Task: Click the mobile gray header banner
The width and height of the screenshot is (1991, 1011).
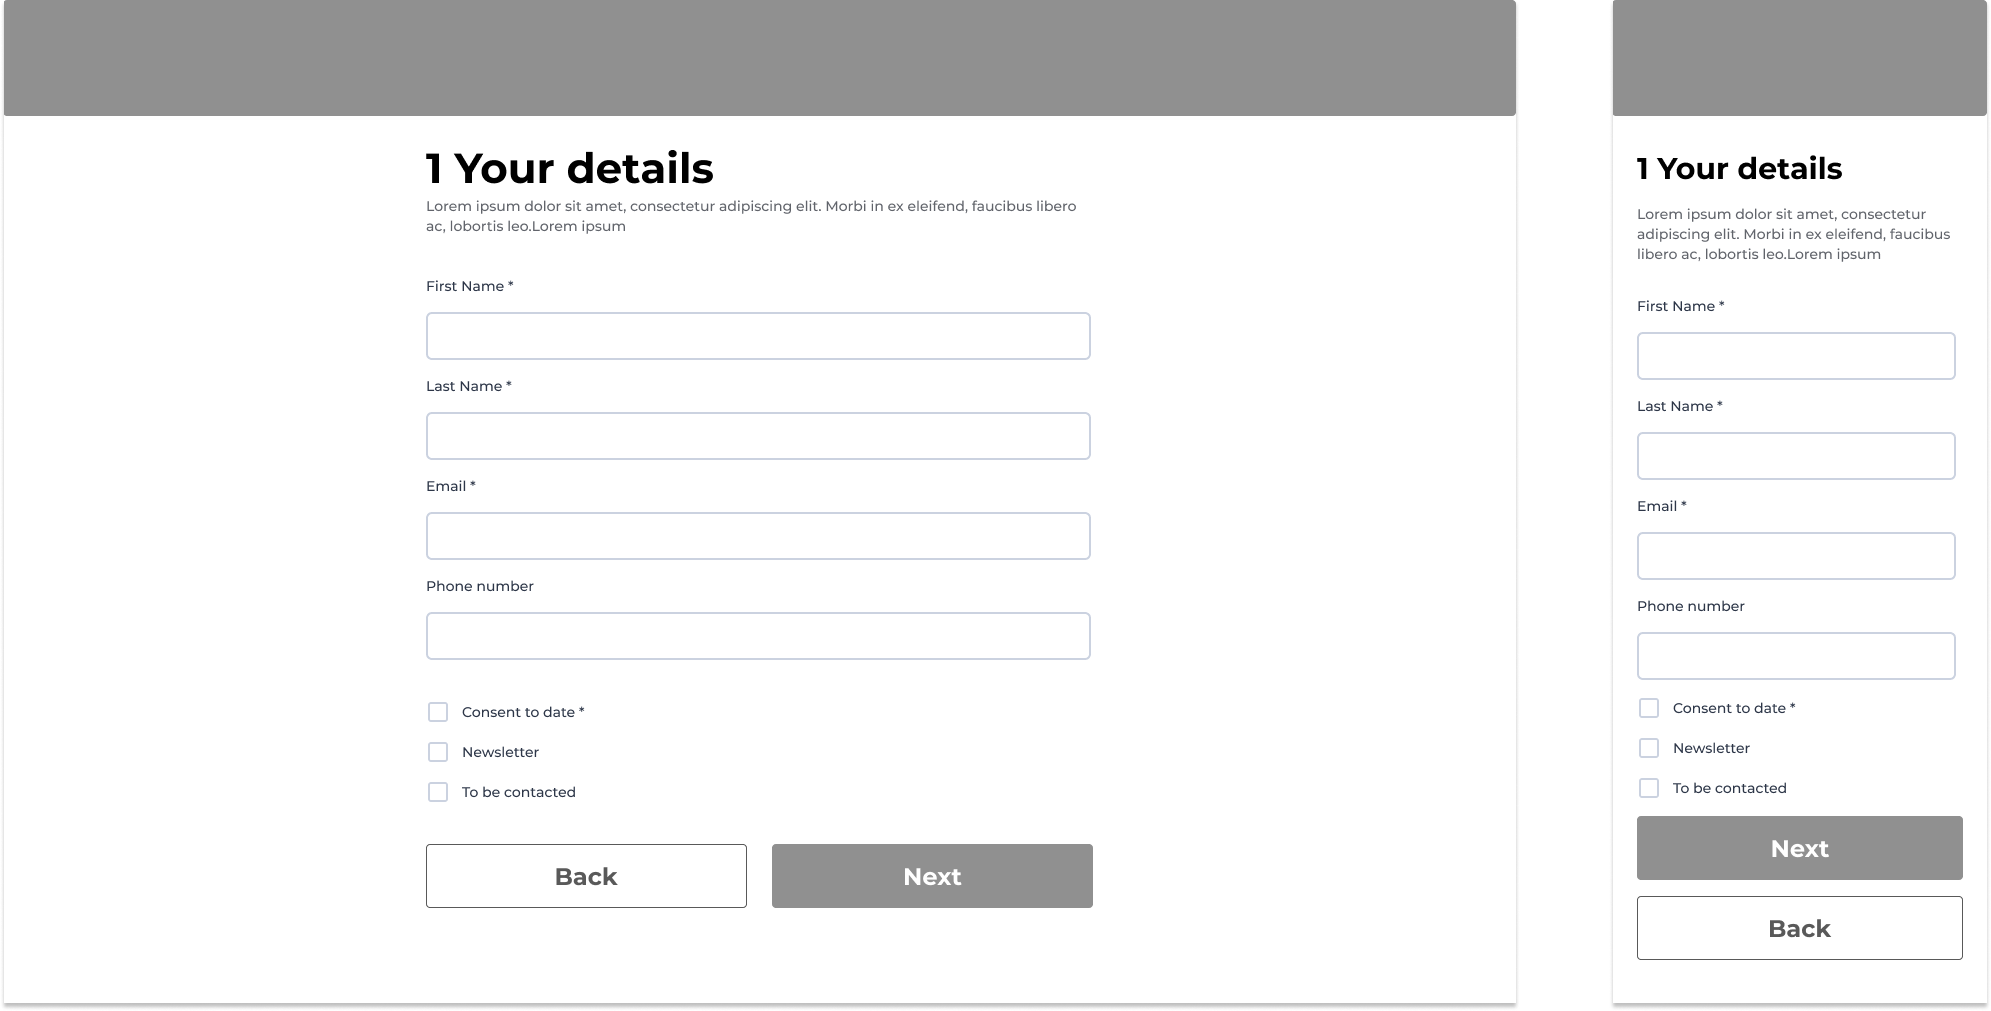Action: pyautogui.click(x=1800, y=58)
